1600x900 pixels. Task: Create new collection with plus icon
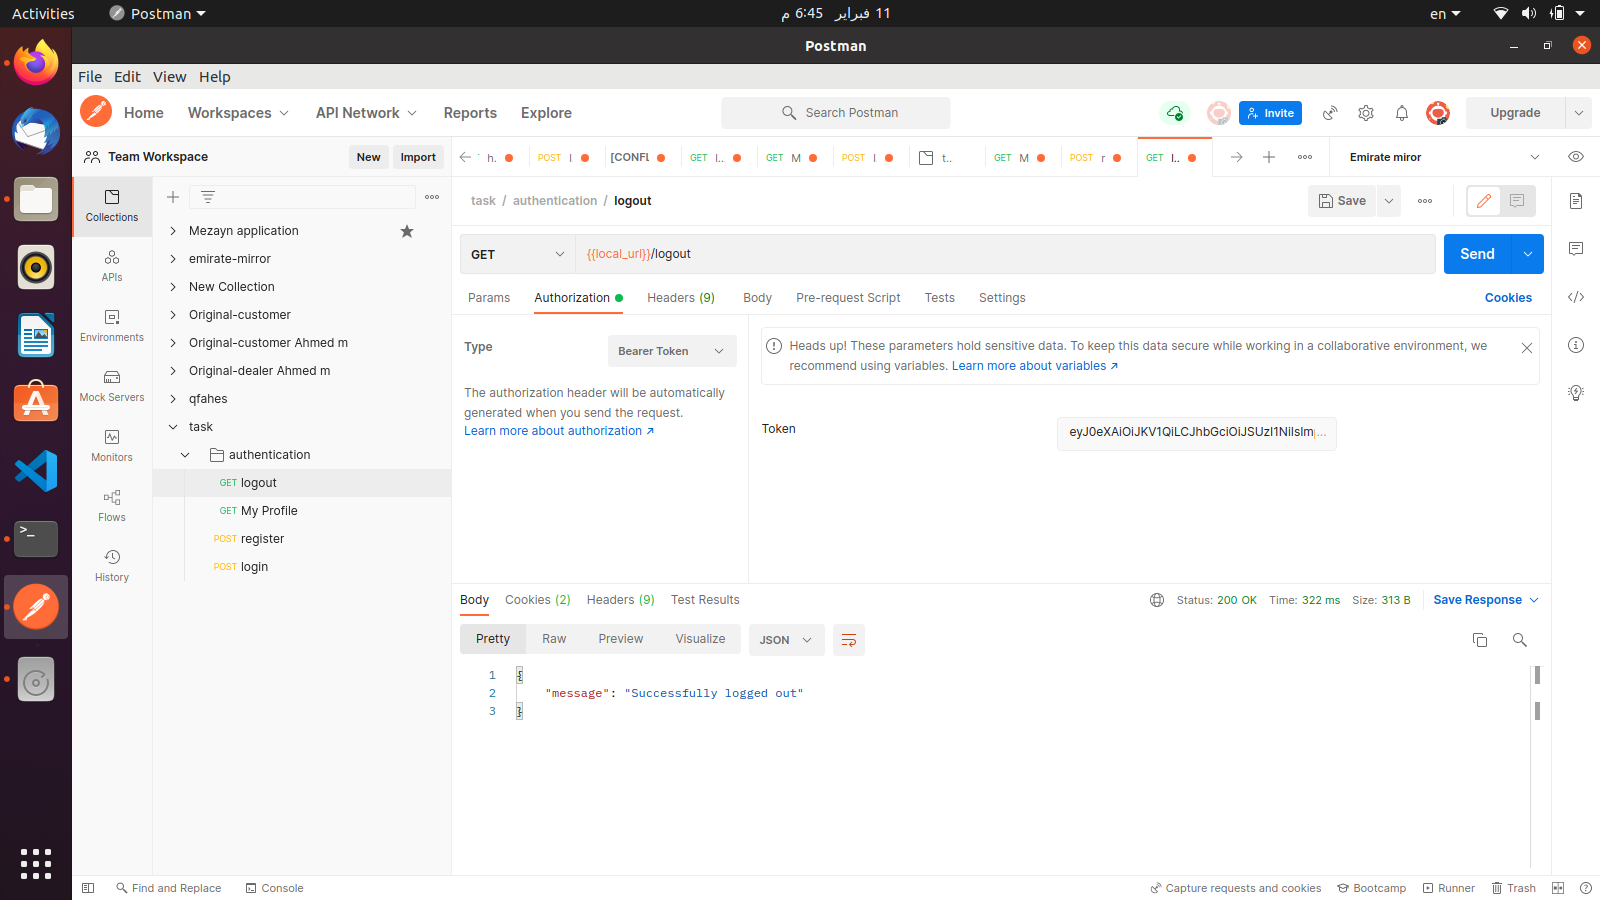(x=173, y=197)
